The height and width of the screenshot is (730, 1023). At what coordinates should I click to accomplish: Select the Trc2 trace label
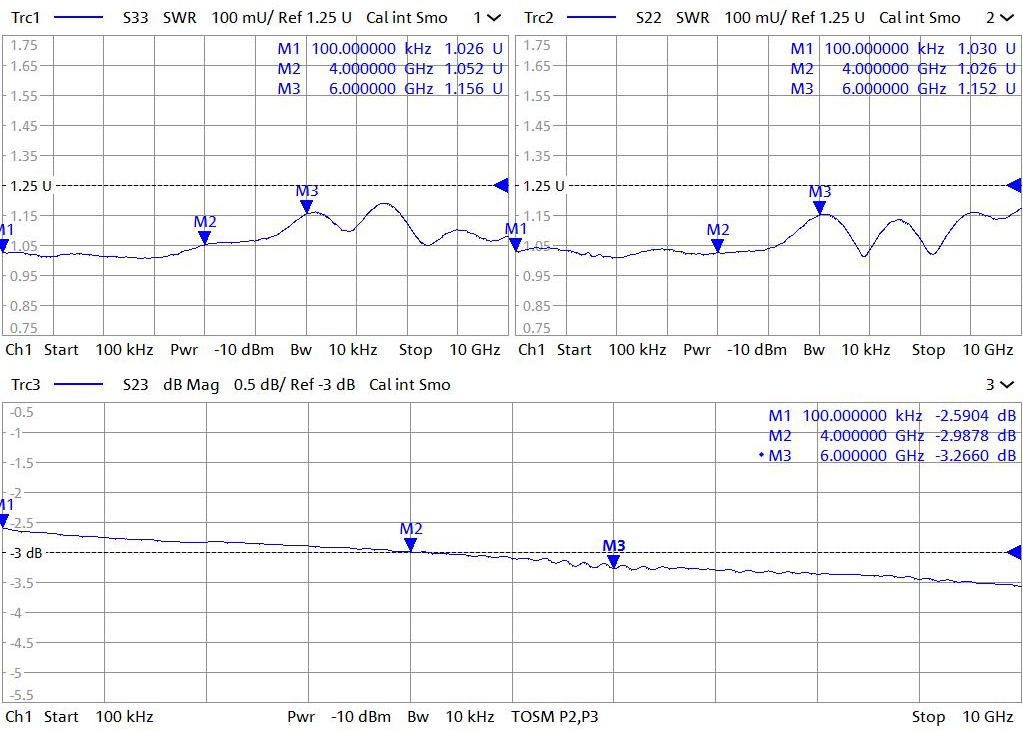[x=538, y=18]
